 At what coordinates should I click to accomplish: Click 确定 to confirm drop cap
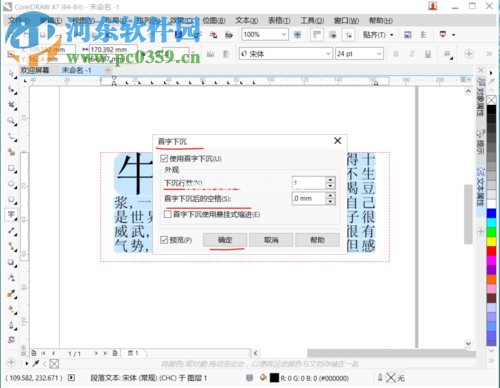225,240
